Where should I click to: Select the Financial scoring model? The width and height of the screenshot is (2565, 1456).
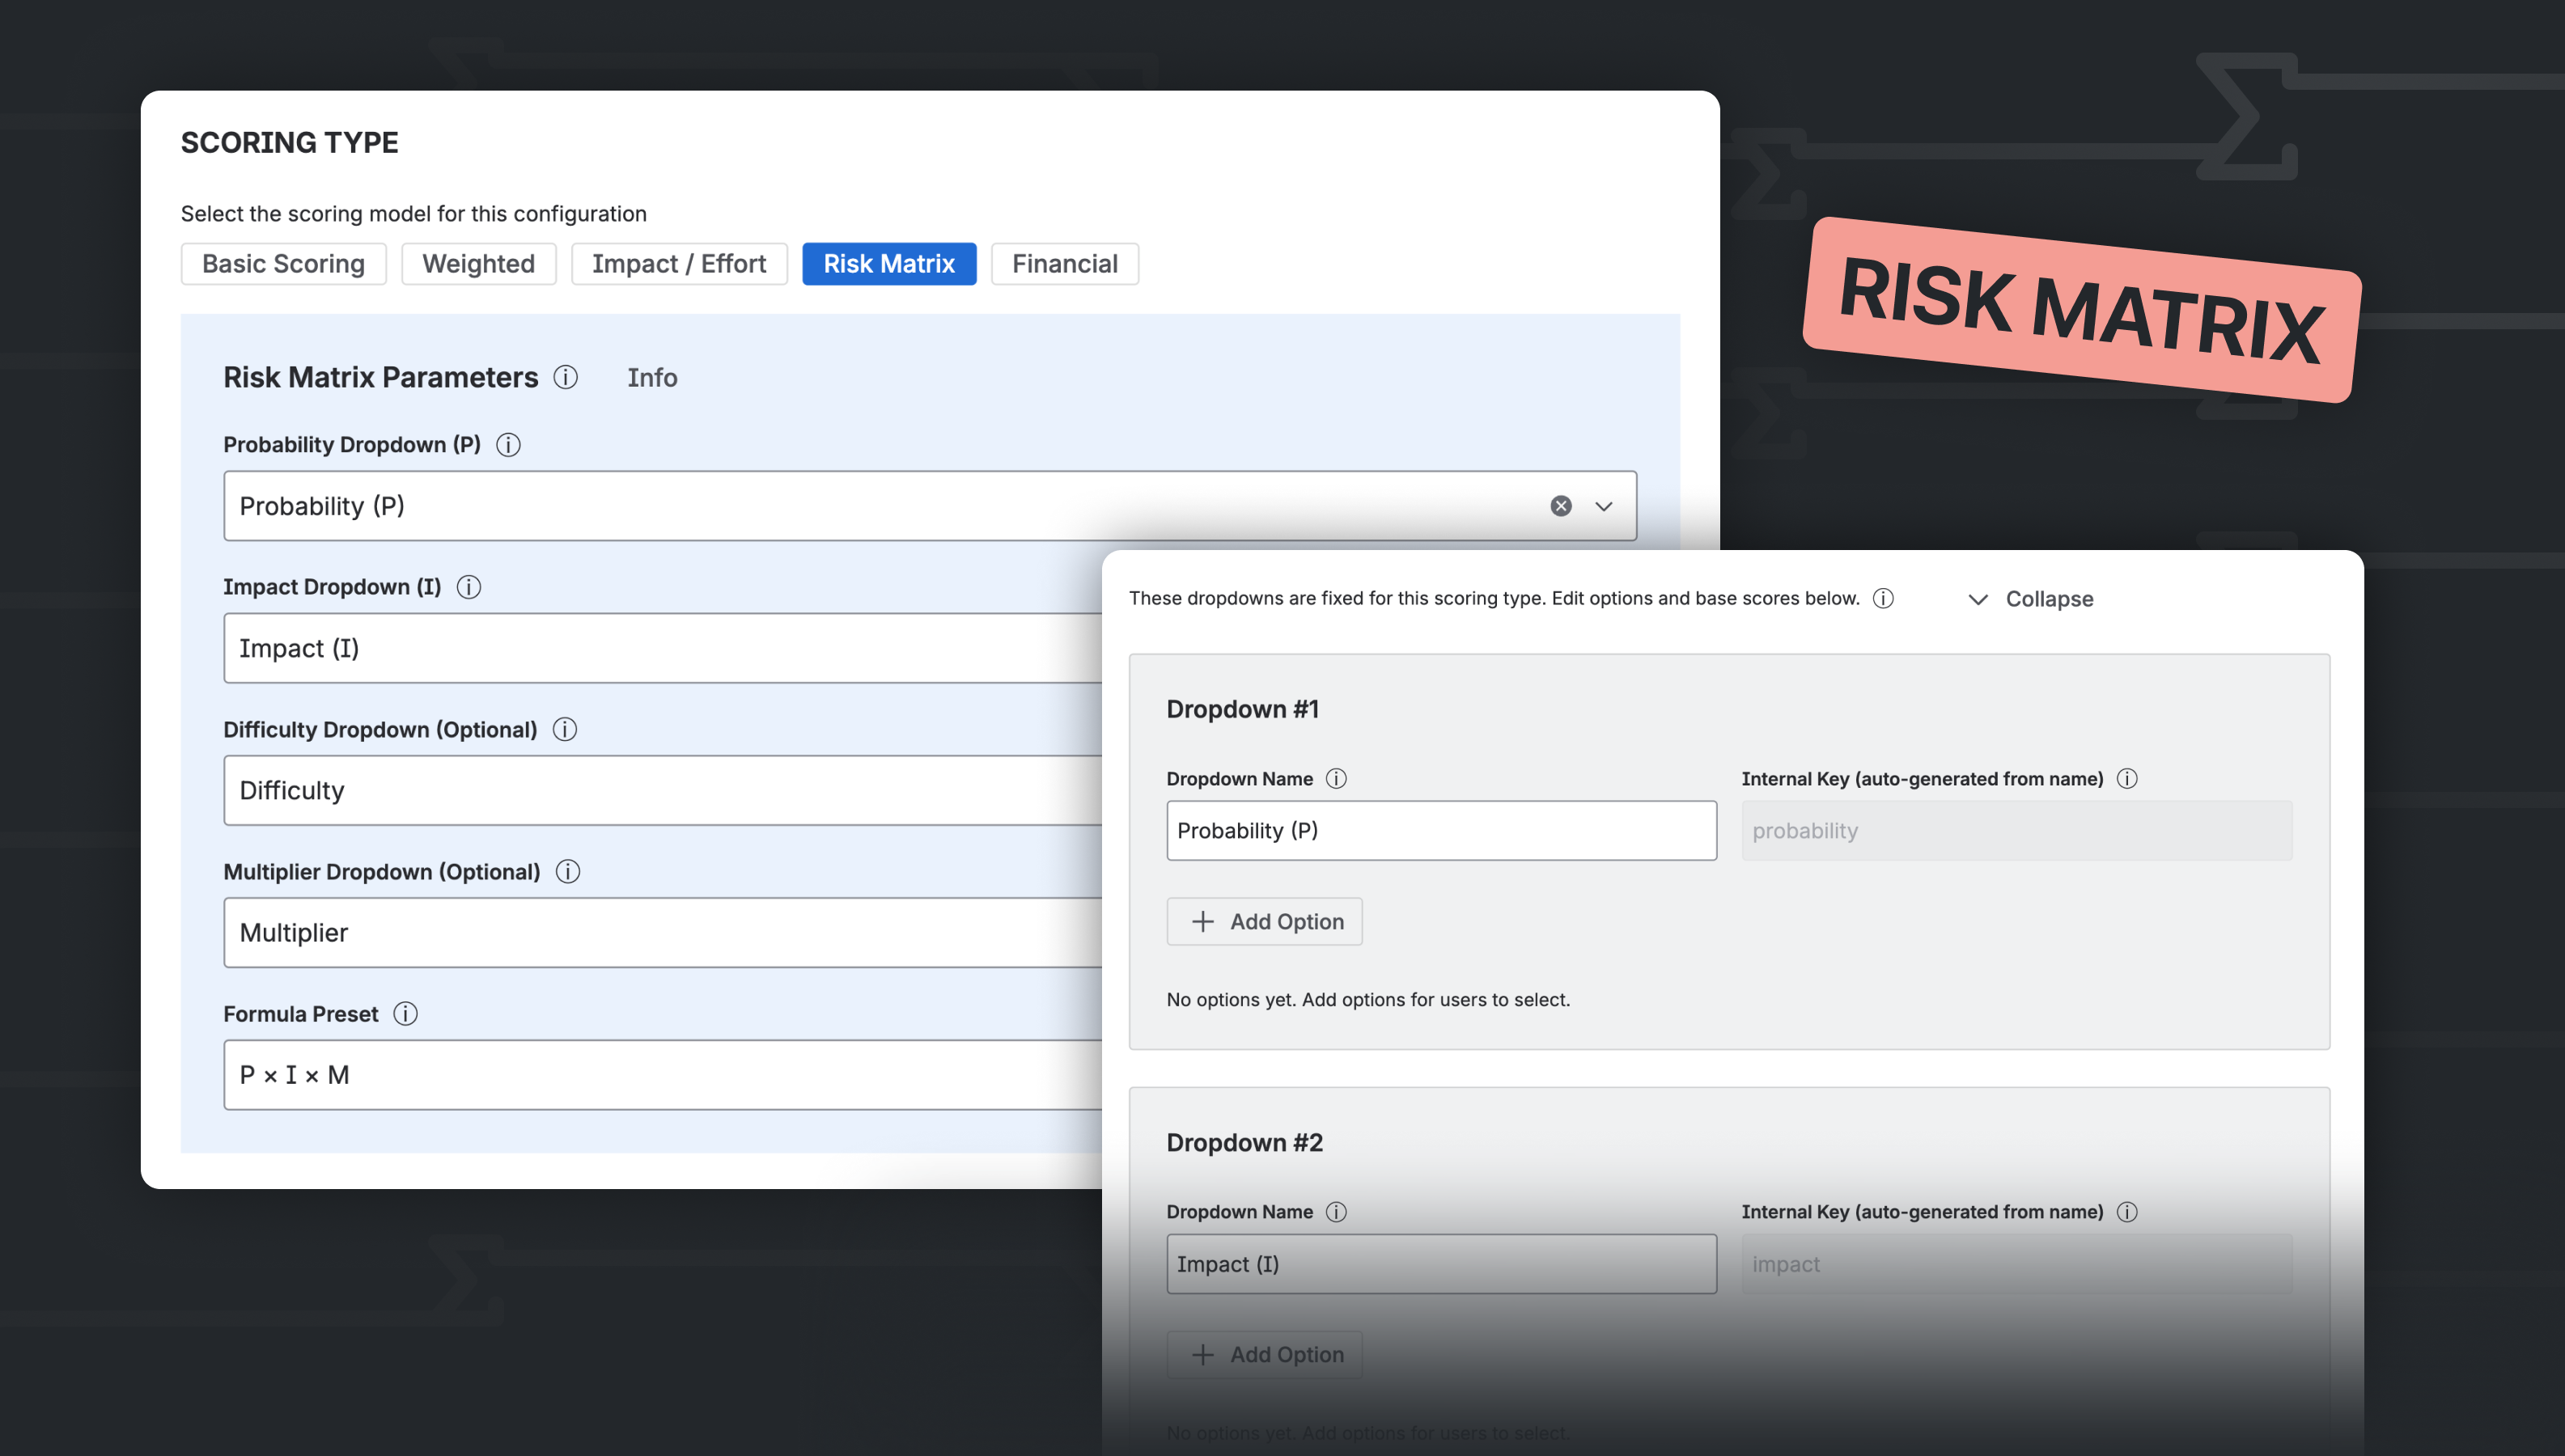1064,263
